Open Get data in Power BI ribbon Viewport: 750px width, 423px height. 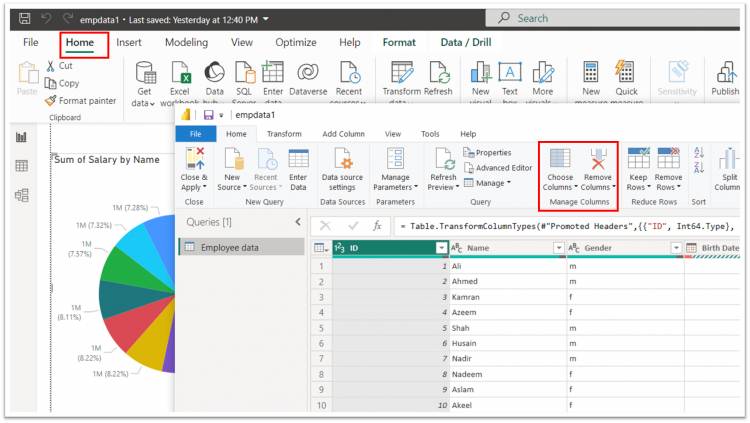[x=144, y=84]
